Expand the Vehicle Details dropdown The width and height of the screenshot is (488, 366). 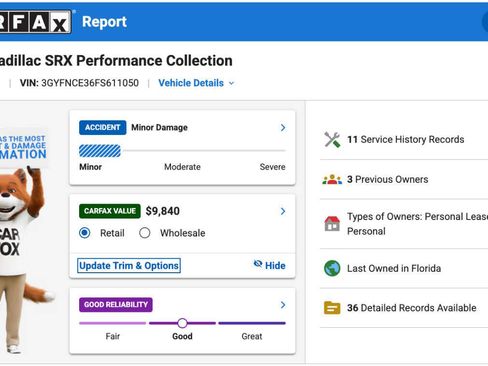pyautogui.click(x=196, y=83)
